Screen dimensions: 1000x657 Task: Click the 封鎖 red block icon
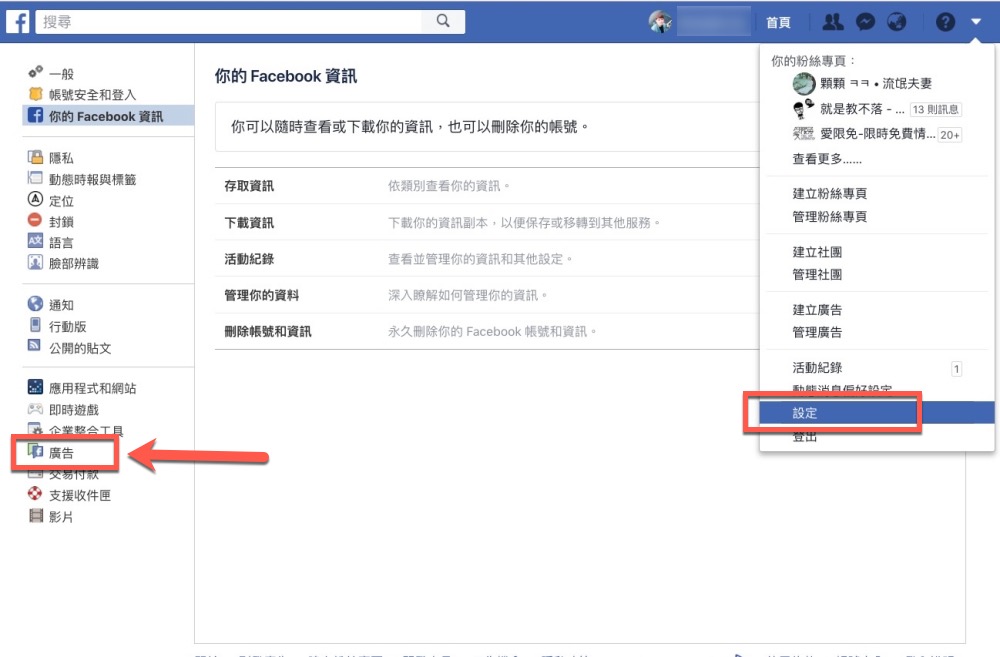35,220
